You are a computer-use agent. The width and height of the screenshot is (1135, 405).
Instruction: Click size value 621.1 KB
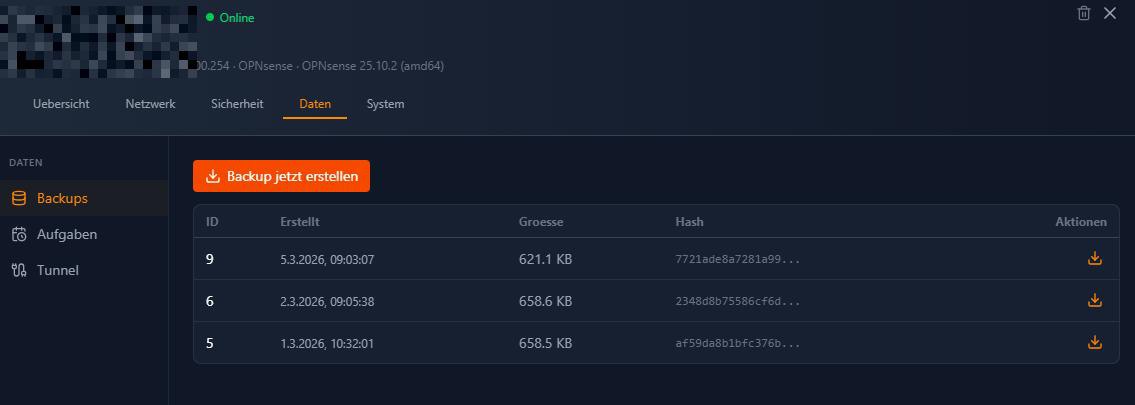(546, 259)
